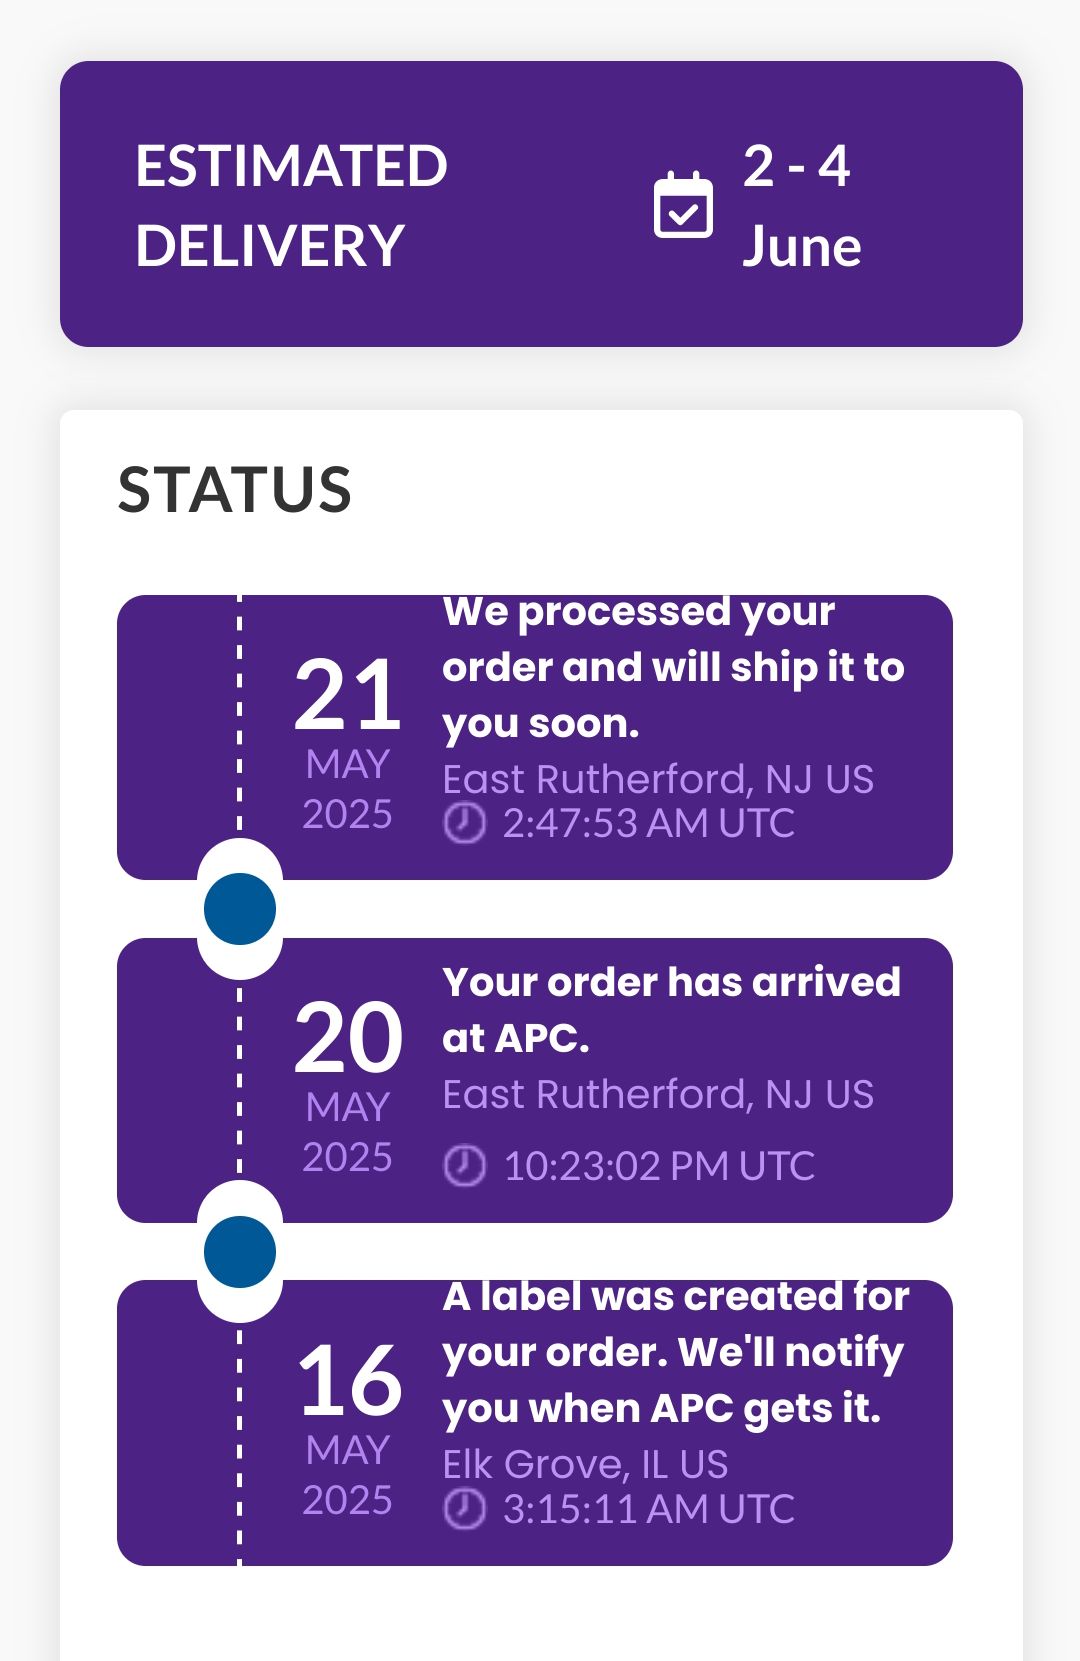1080x1661 pixels.
Task: Click East Rutherford location on 21 May card
Action: 658,779
